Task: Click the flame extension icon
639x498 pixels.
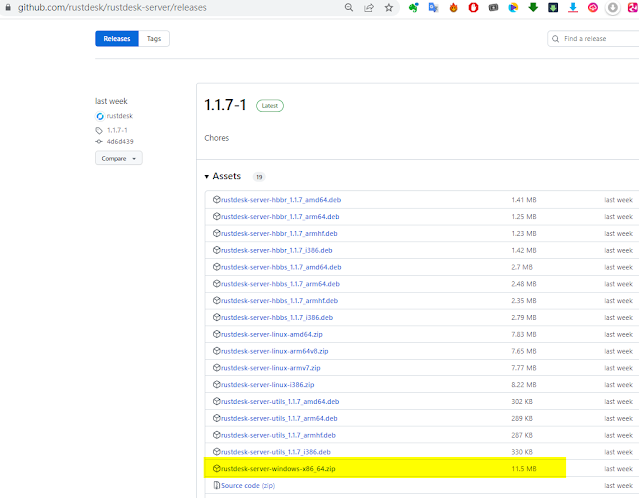Action: 453,7
